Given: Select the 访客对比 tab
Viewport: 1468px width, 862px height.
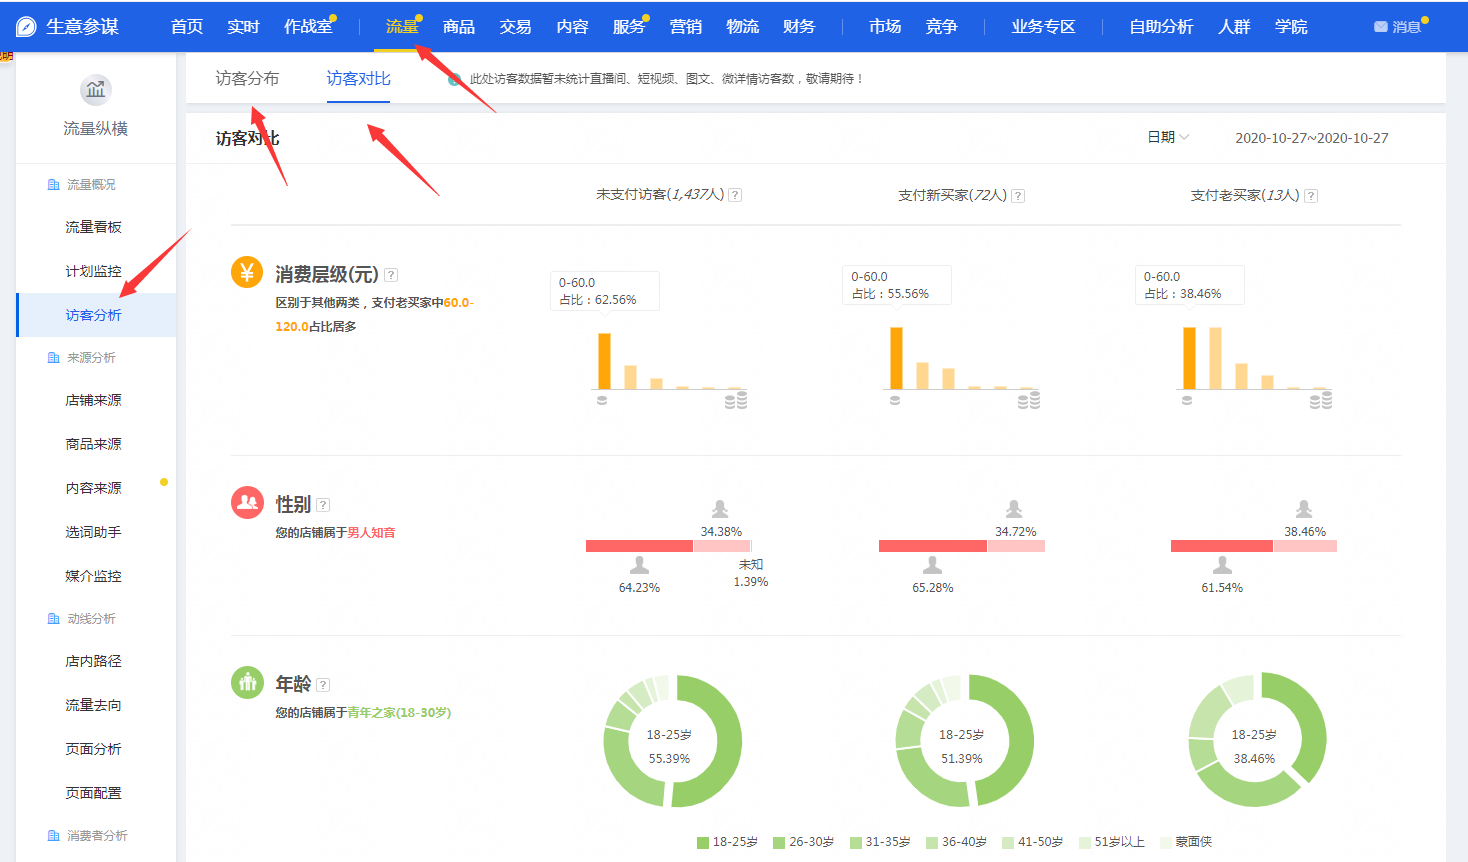Looking at the screenshot, I should (358, 78).
